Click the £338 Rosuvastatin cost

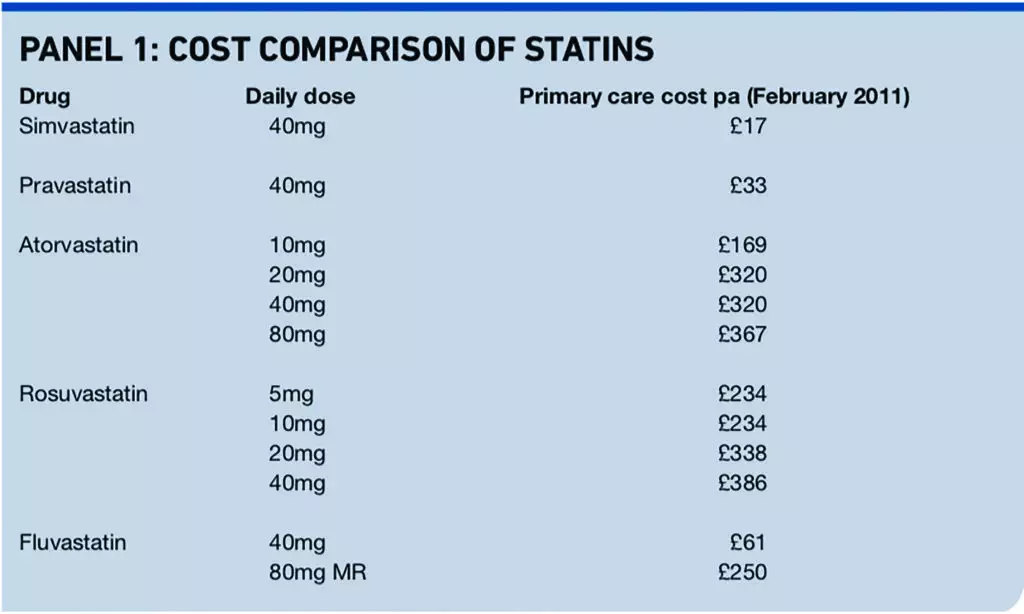(742, 453)
